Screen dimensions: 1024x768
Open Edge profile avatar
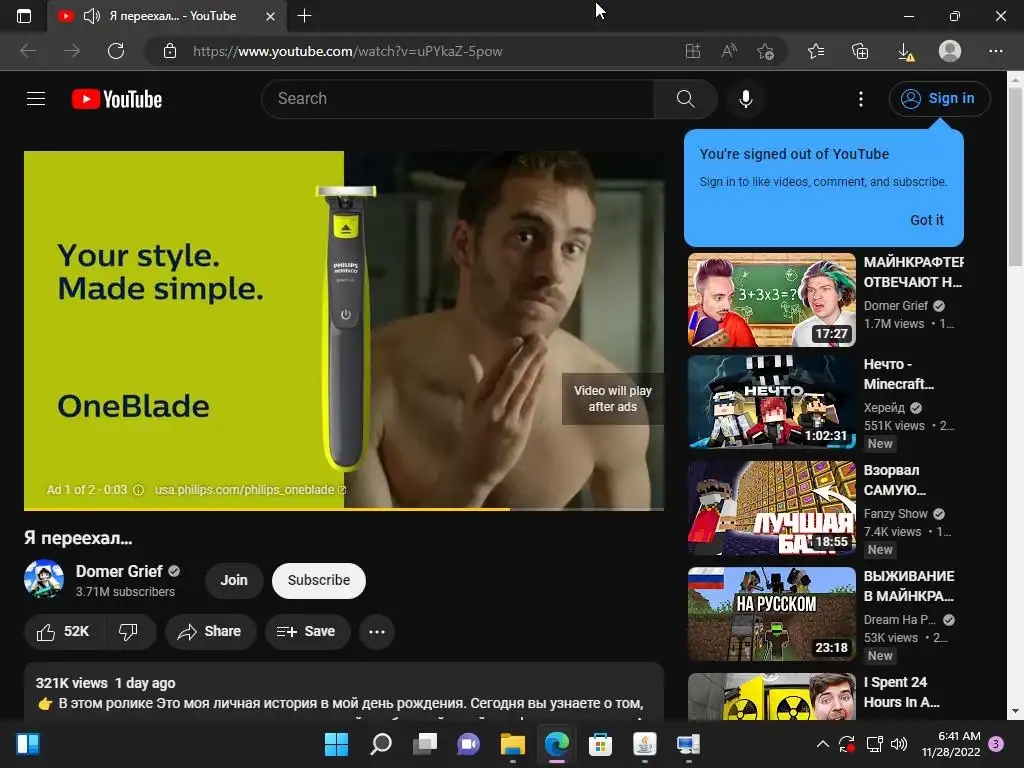pos(950,51)
